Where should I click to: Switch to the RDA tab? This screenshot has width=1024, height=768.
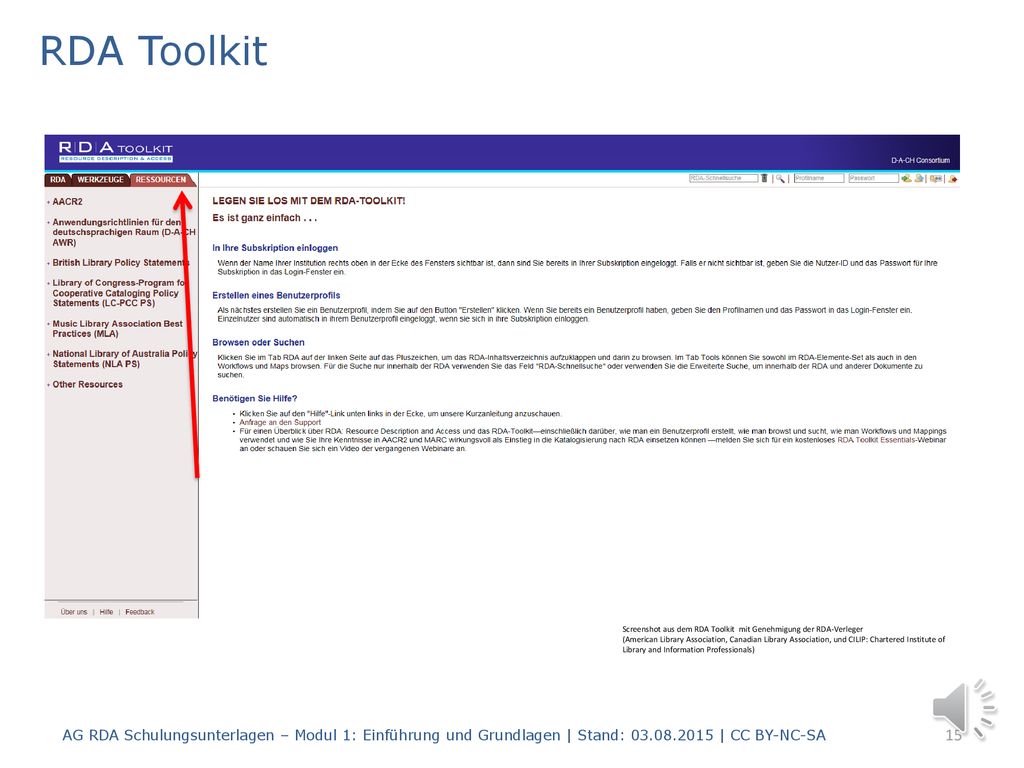(58, 180)
